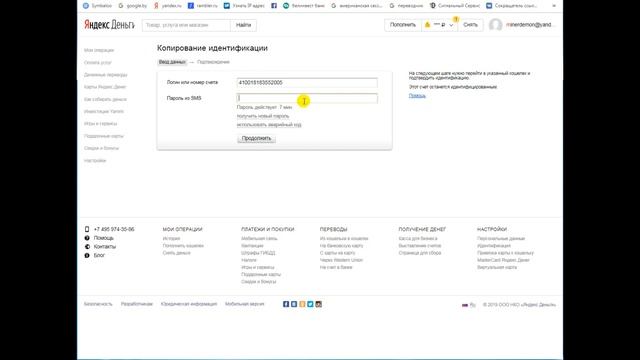Click the login or account number field

(x=307, y=82)
